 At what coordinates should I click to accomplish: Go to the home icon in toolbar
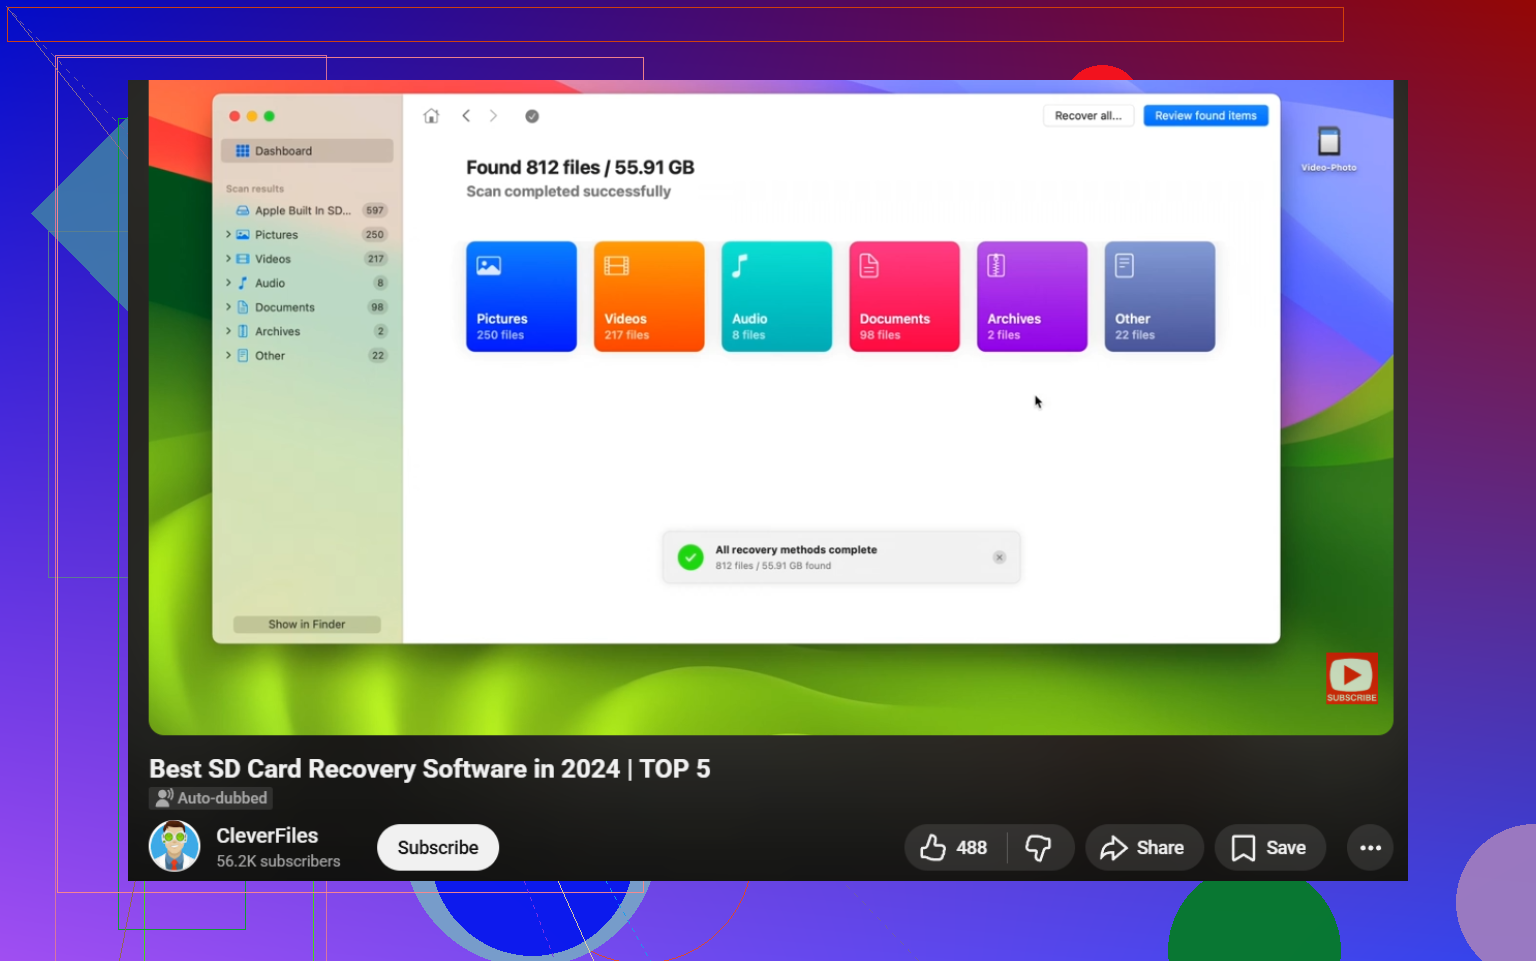click(431, 116)
